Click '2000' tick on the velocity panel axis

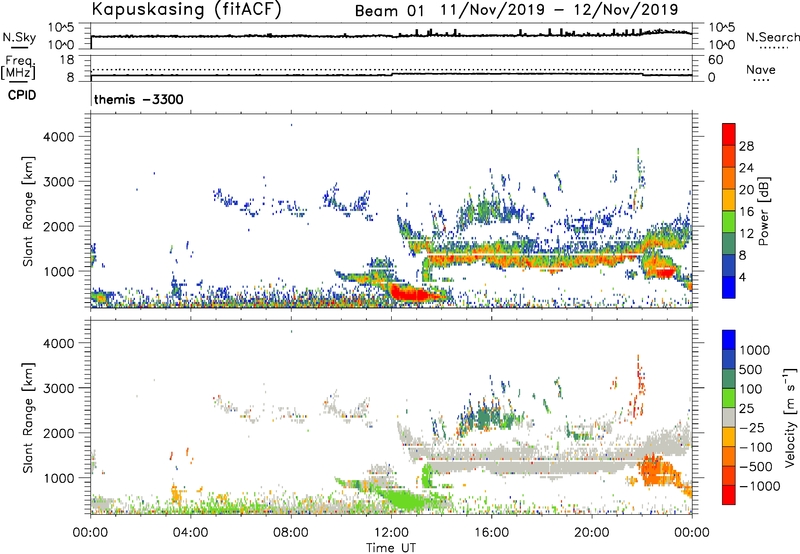click(x=59, y=433)
